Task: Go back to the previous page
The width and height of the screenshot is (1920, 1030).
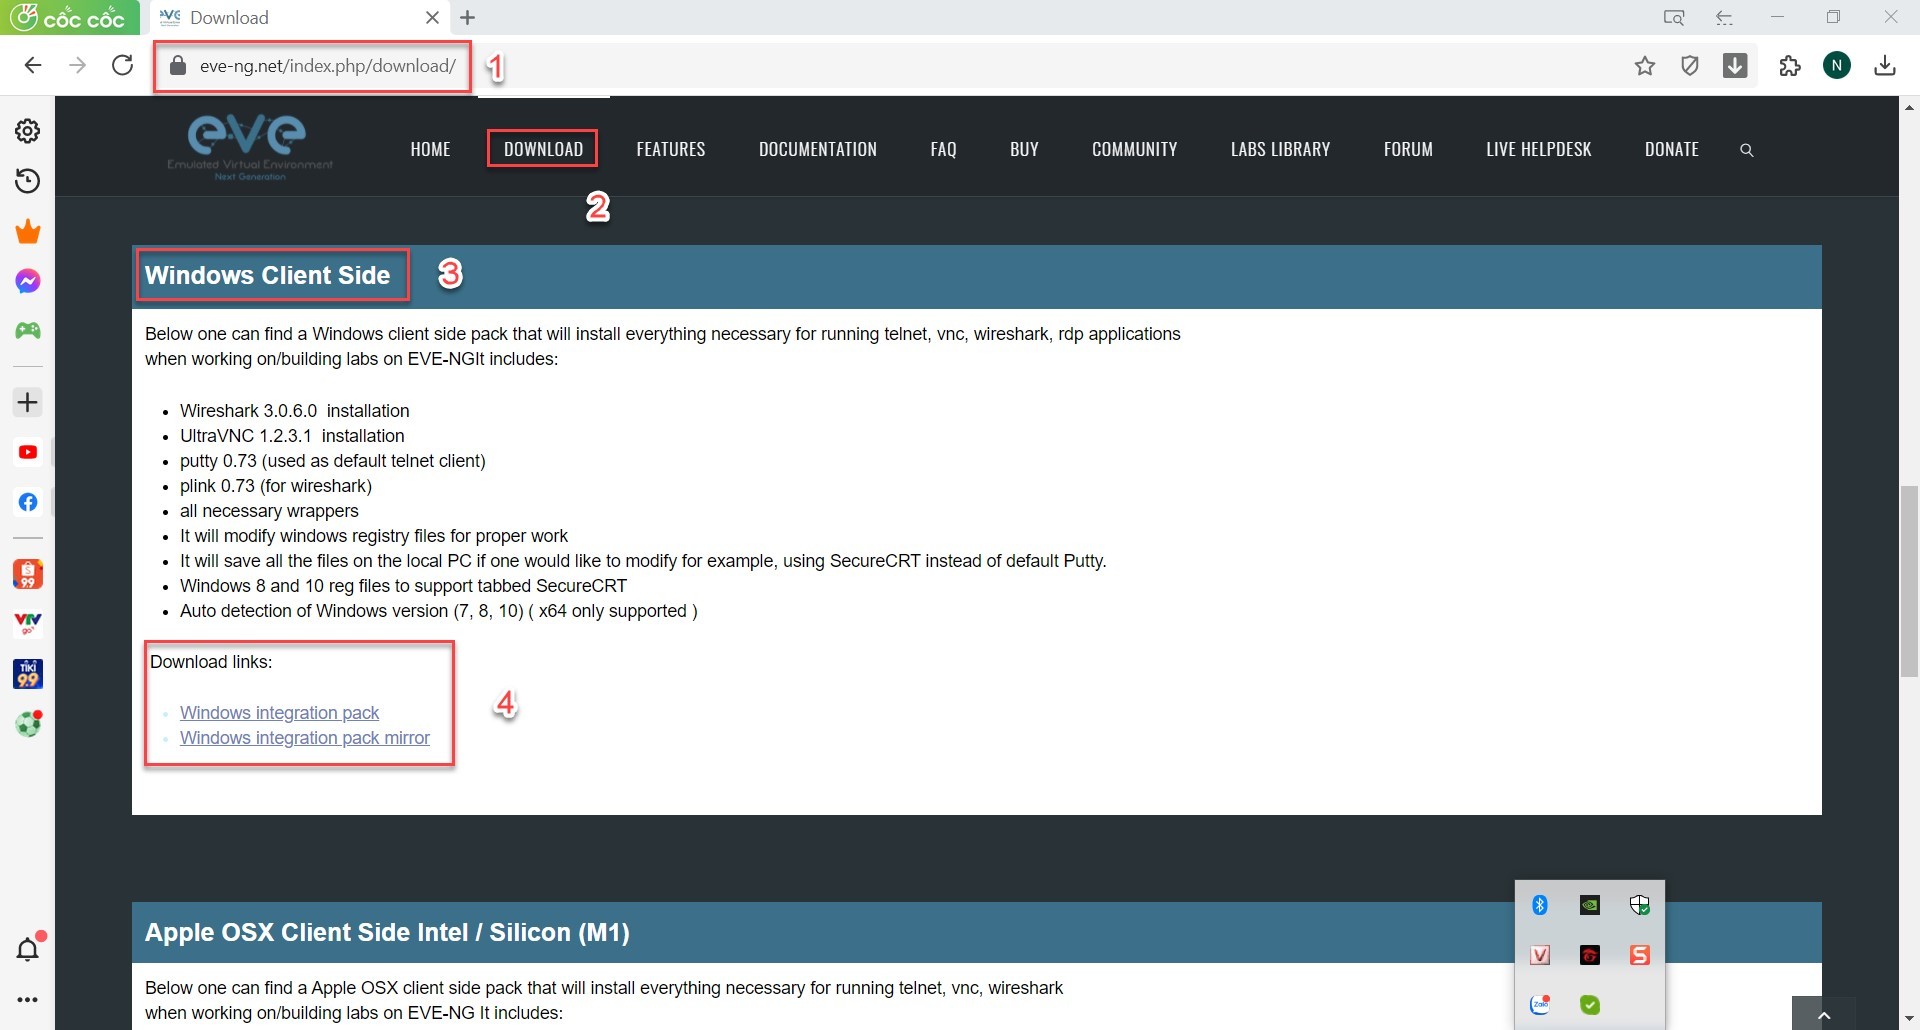Action: (33, 66)
